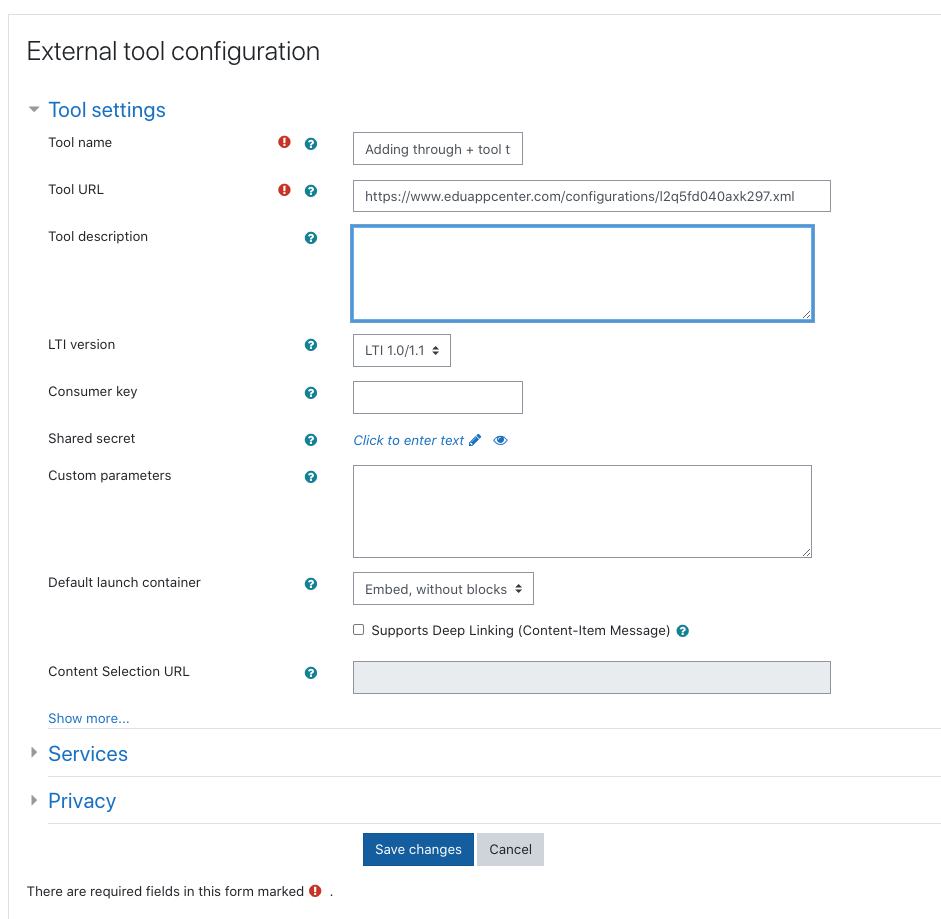The image size is (941, 919).
Task: Open help for Tool name field
Action: pos(310,143)
